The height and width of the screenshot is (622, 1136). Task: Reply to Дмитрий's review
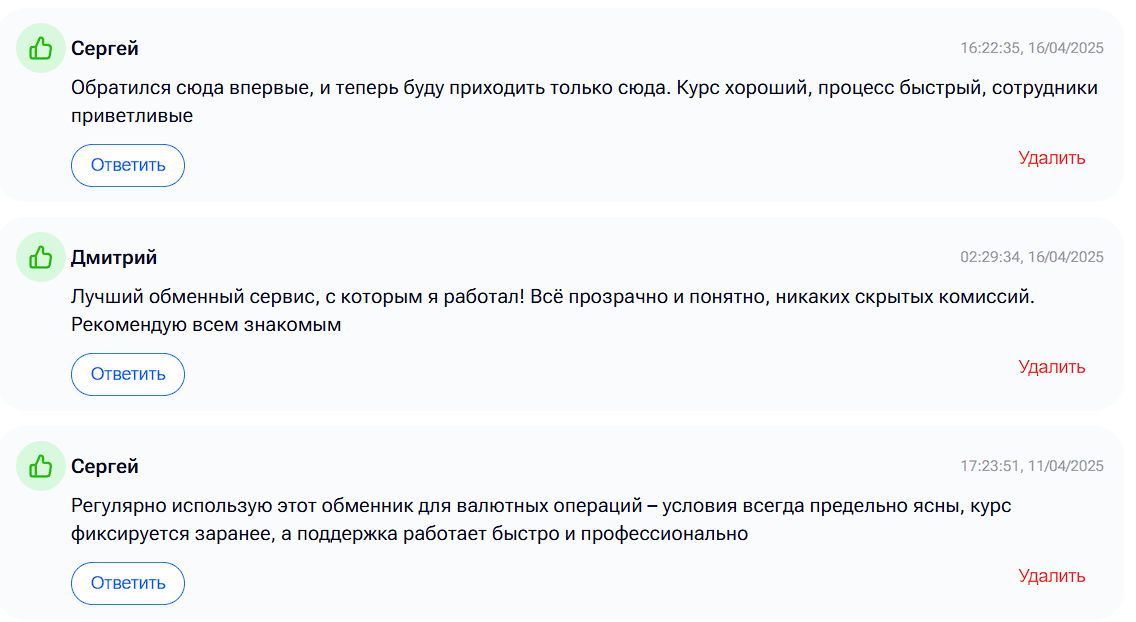pyautogui.click(x=128, y=374)
